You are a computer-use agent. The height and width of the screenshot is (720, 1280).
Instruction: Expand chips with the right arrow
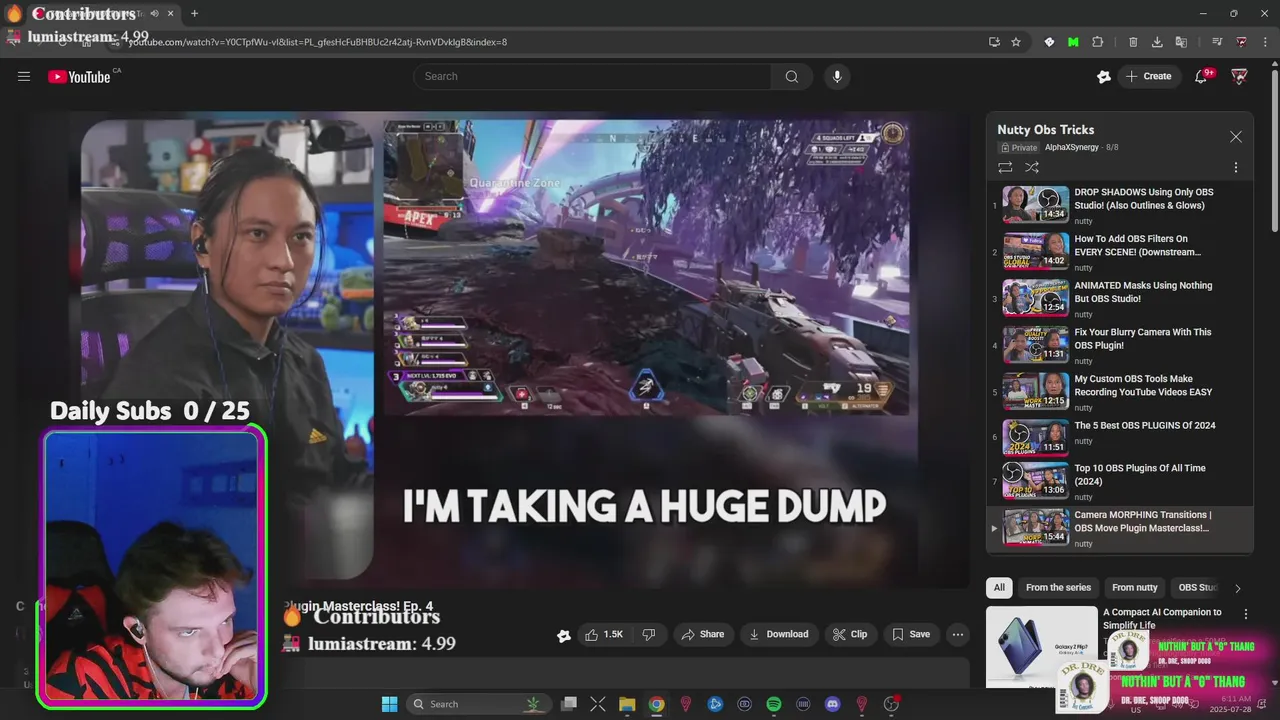click(x=1237, y=588)
